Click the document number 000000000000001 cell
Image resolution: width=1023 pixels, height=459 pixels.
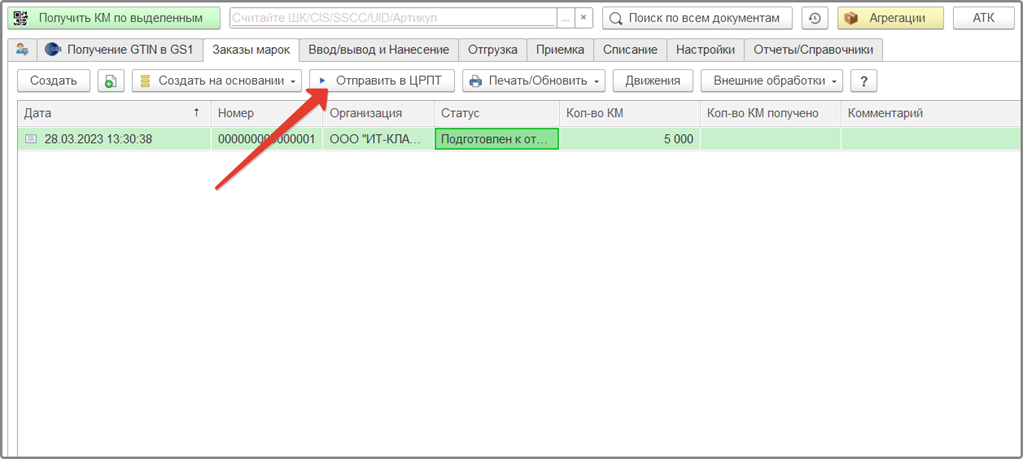pyautogui.click(x=267, y=139)
